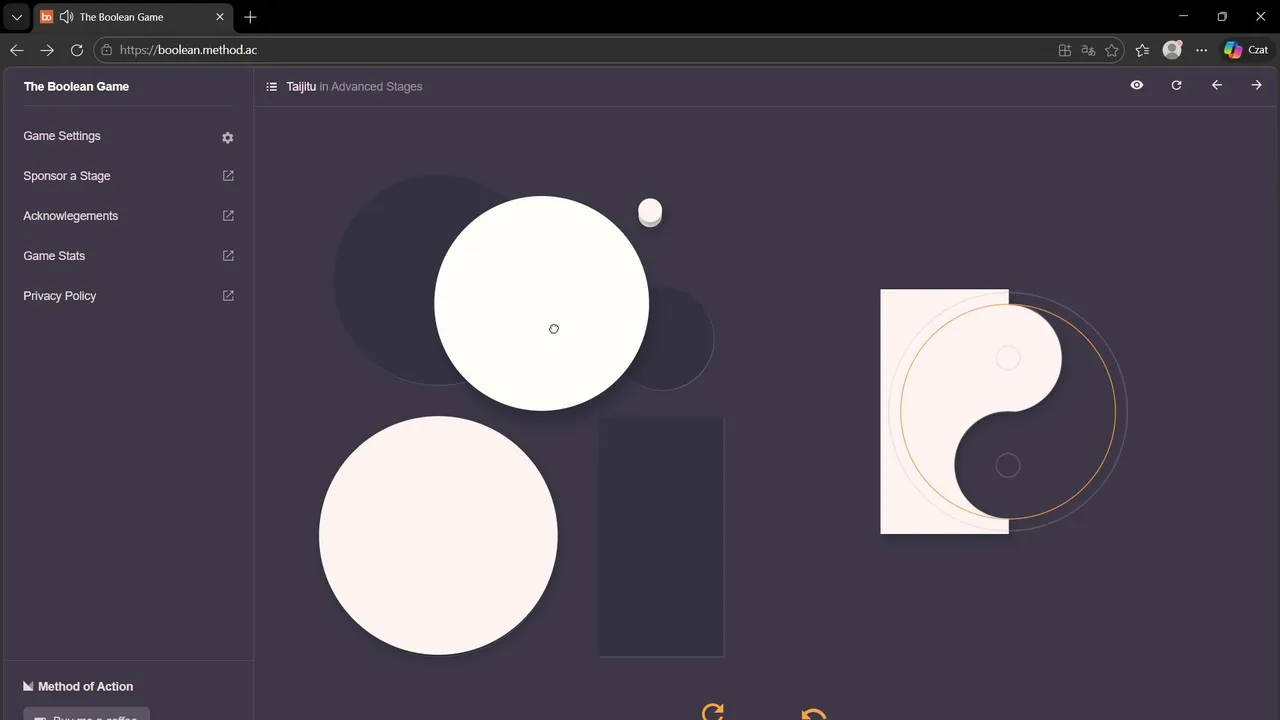Open the Acknowlegements link
Image resolution: width=1280 pixels, height=720 pixels.
point(70,216)
